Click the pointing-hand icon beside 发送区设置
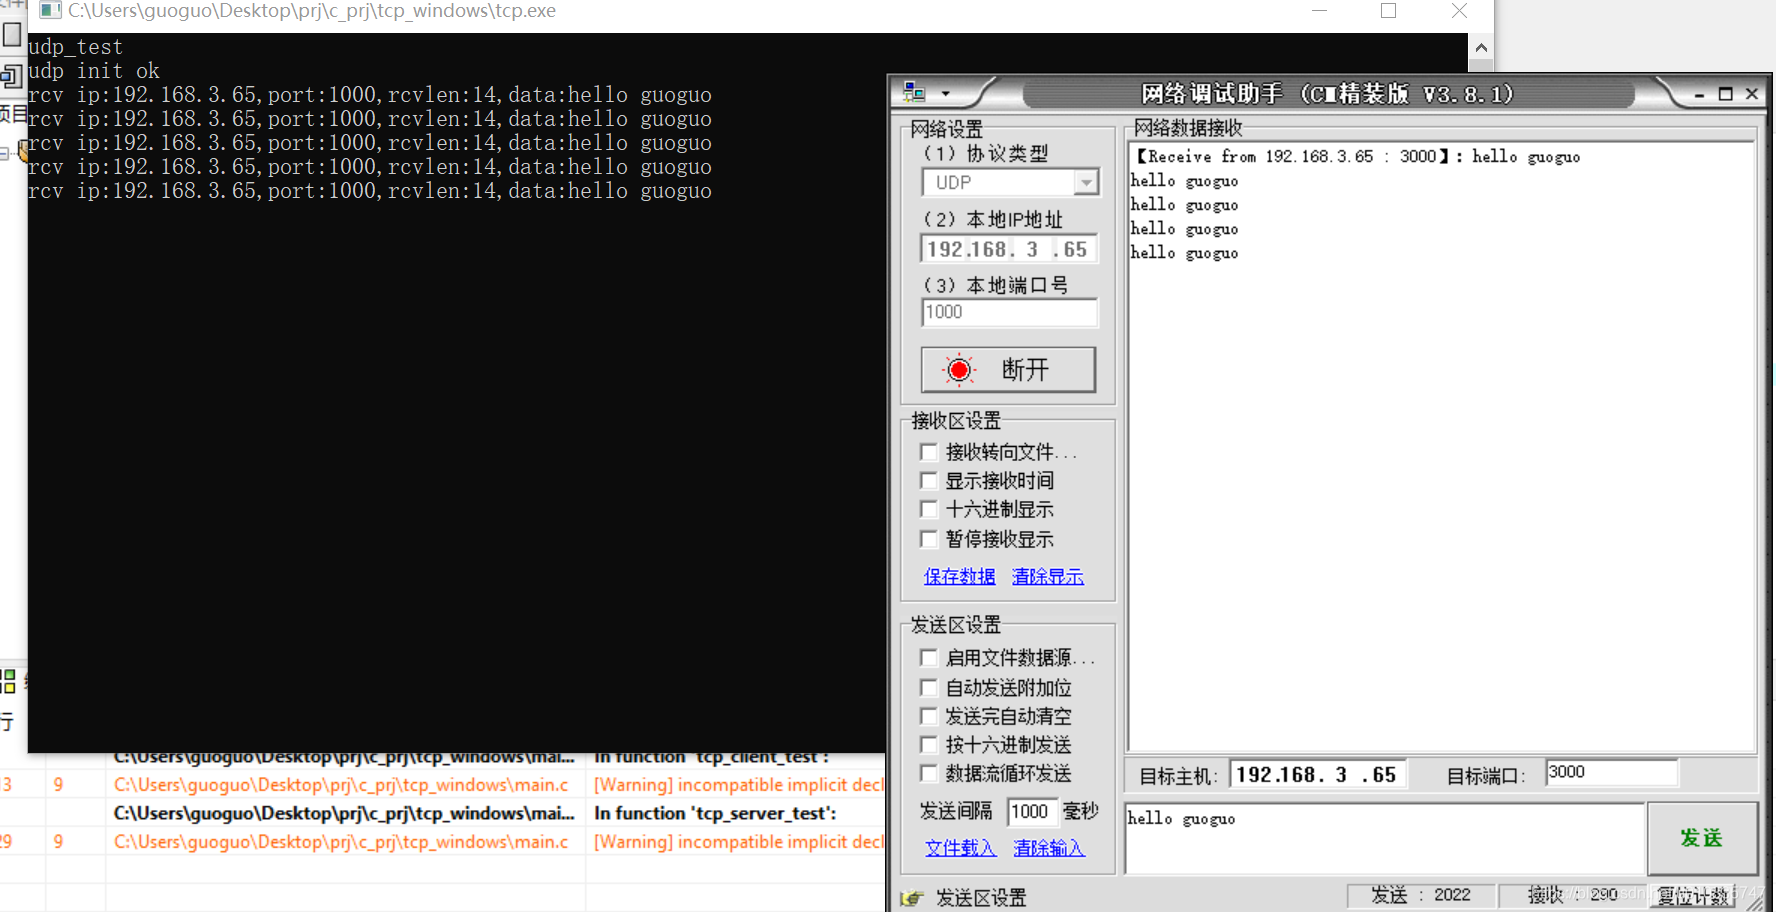The width and height of the screenshot is (1776, 912). tap(912, 897)
